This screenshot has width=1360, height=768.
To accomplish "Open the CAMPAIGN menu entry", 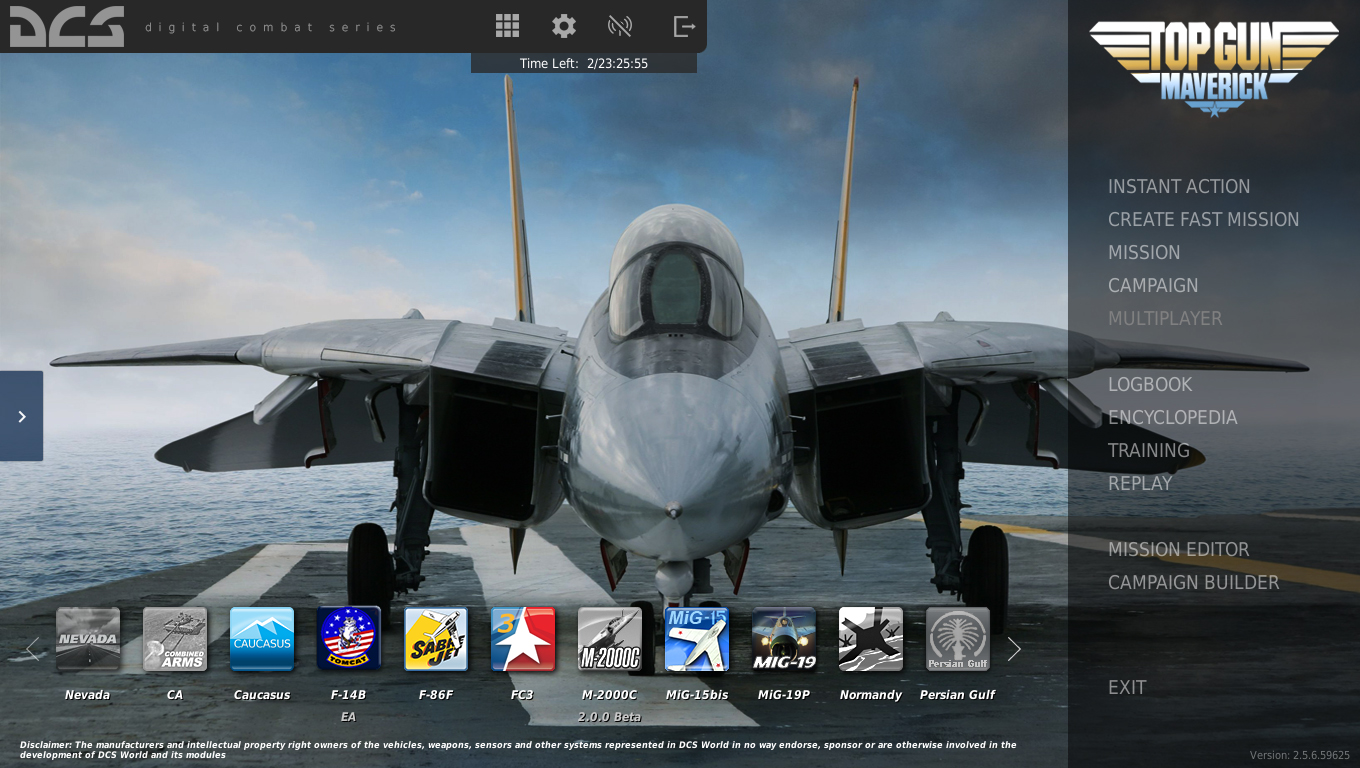I will click(1153, 286).
